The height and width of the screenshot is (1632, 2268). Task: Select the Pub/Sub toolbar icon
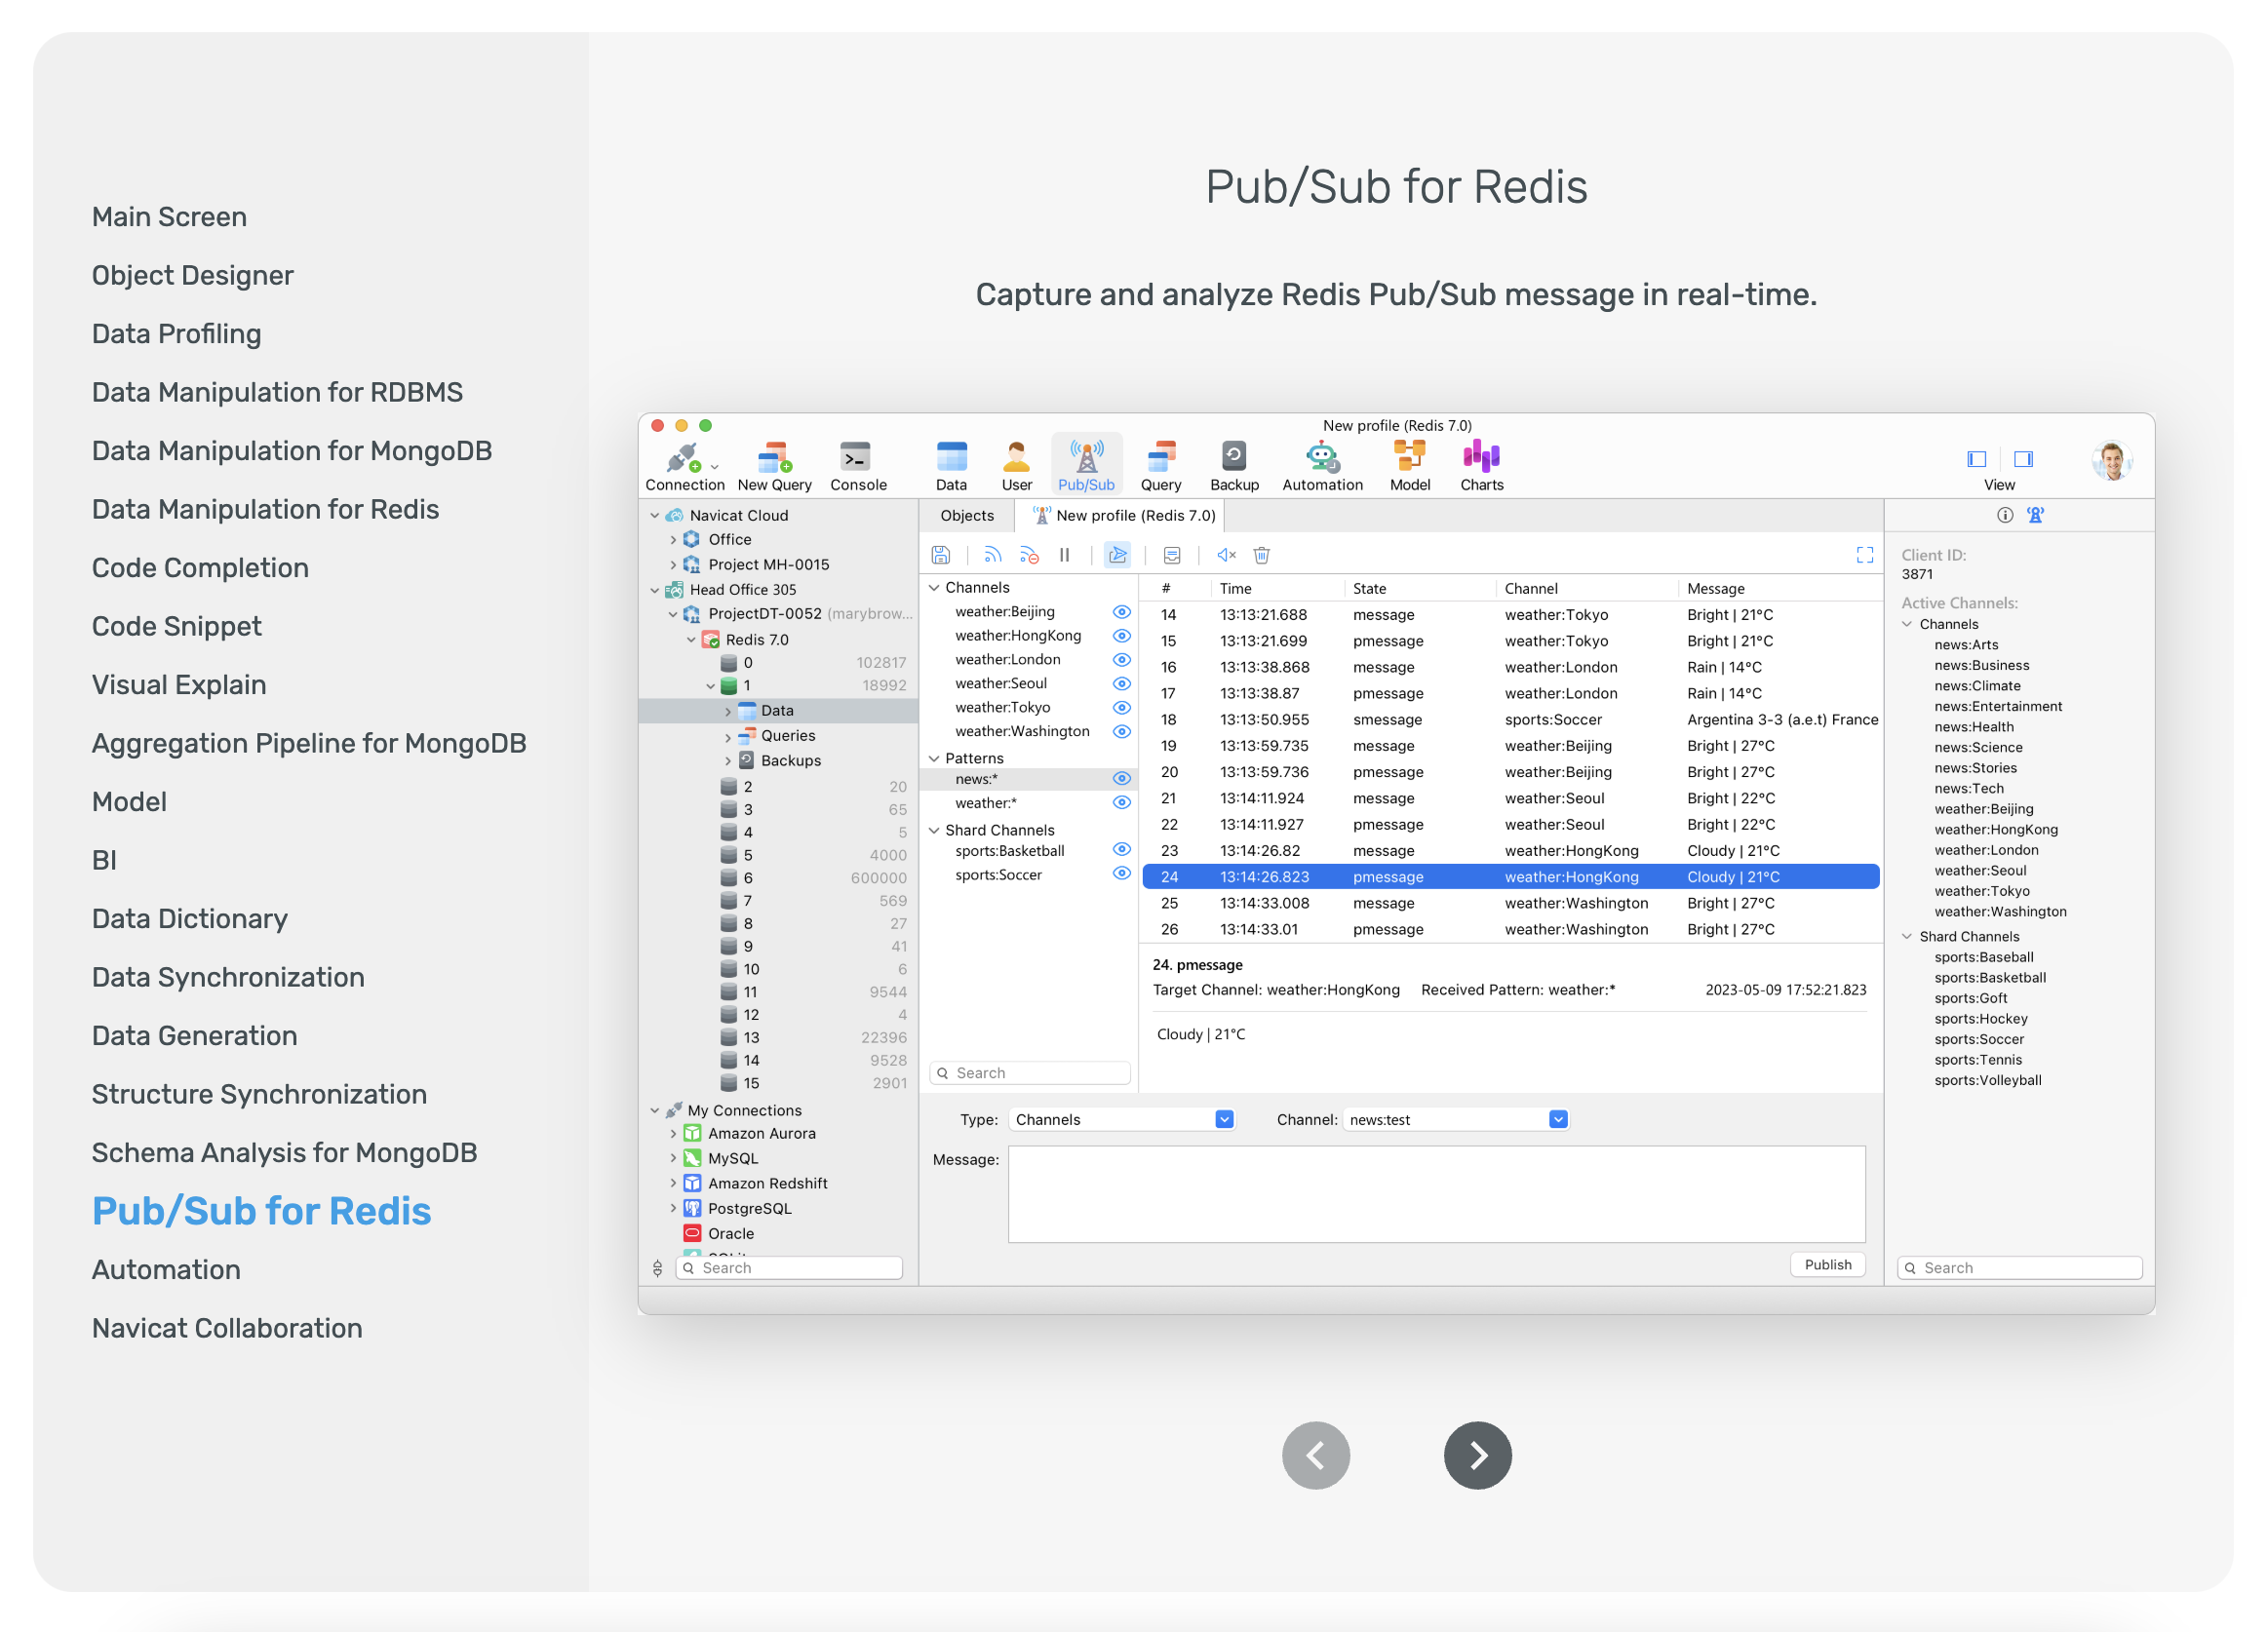pyautogui.click(x=1086, y=466)
